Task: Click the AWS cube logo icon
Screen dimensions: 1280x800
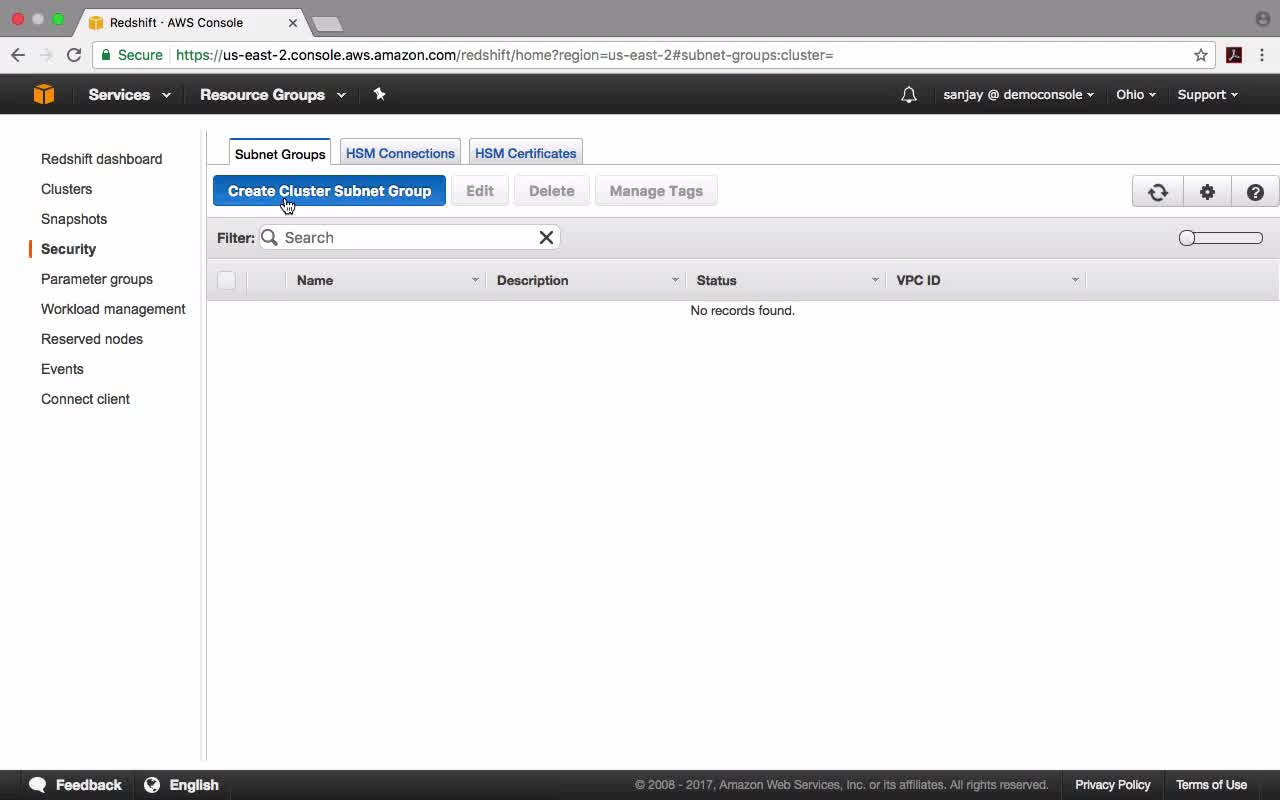Action: (x=44, y=94)
